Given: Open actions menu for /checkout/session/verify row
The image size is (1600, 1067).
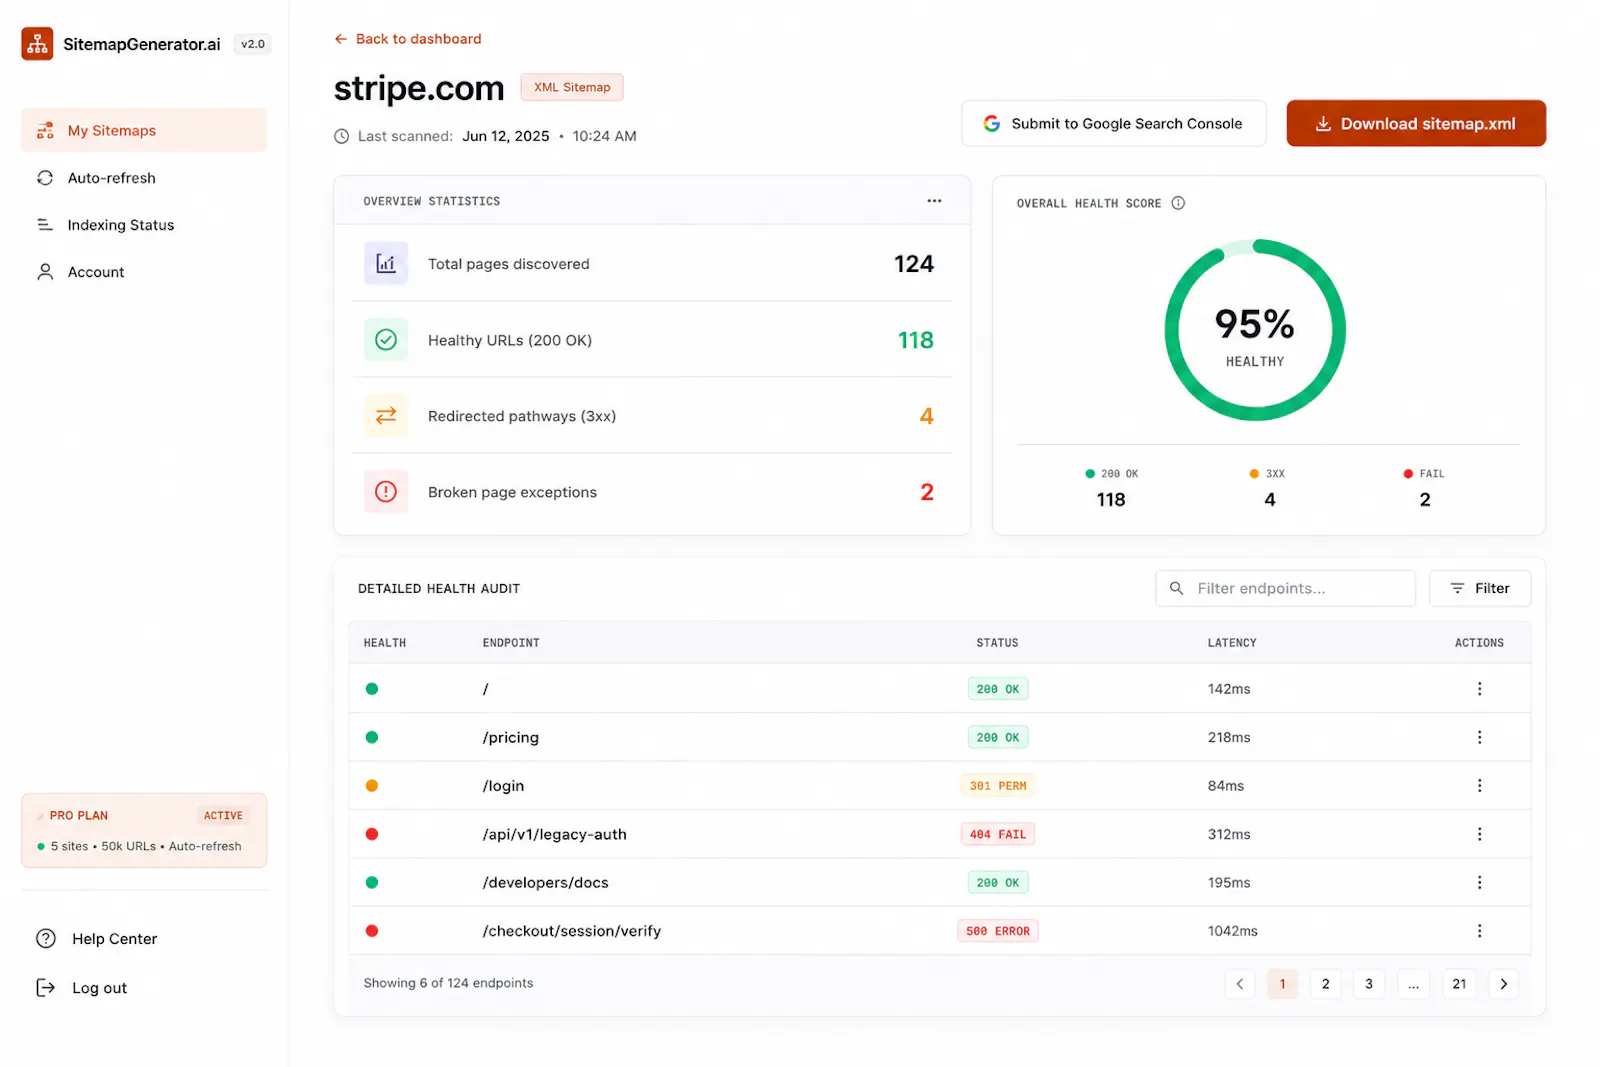Looking at the screenshot, I should [x=1479, y=931].
